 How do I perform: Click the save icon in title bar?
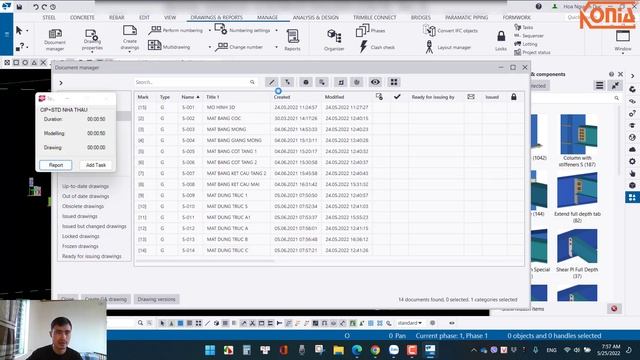(19, 7)
